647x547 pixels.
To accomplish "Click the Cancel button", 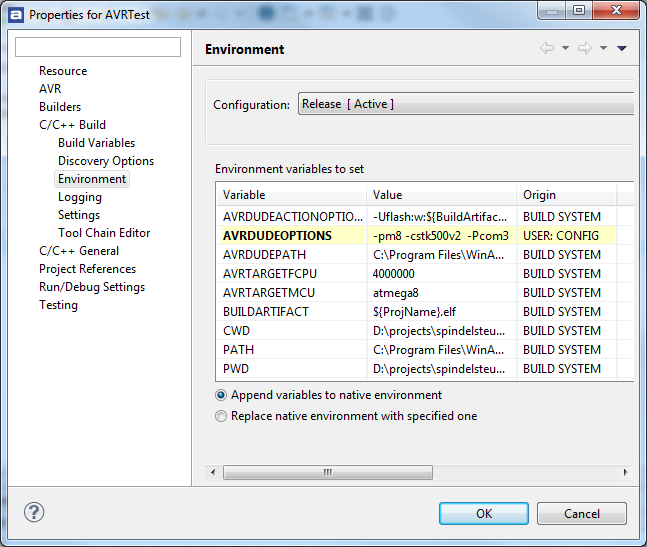I will [x=581, y=513].
